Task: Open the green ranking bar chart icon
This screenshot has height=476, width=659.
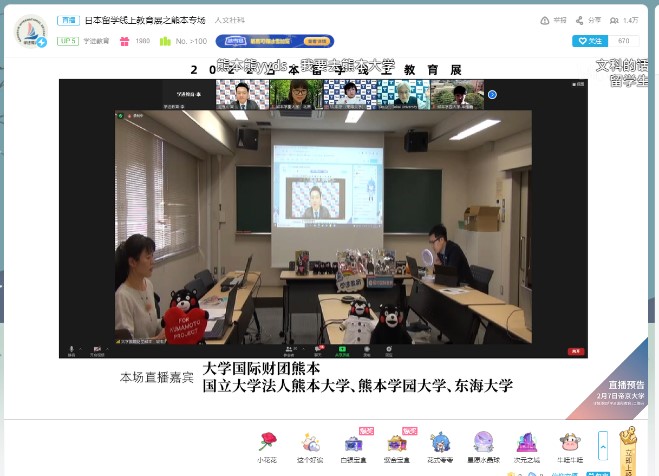Action: pyautogui.click(x=165, y=41)
